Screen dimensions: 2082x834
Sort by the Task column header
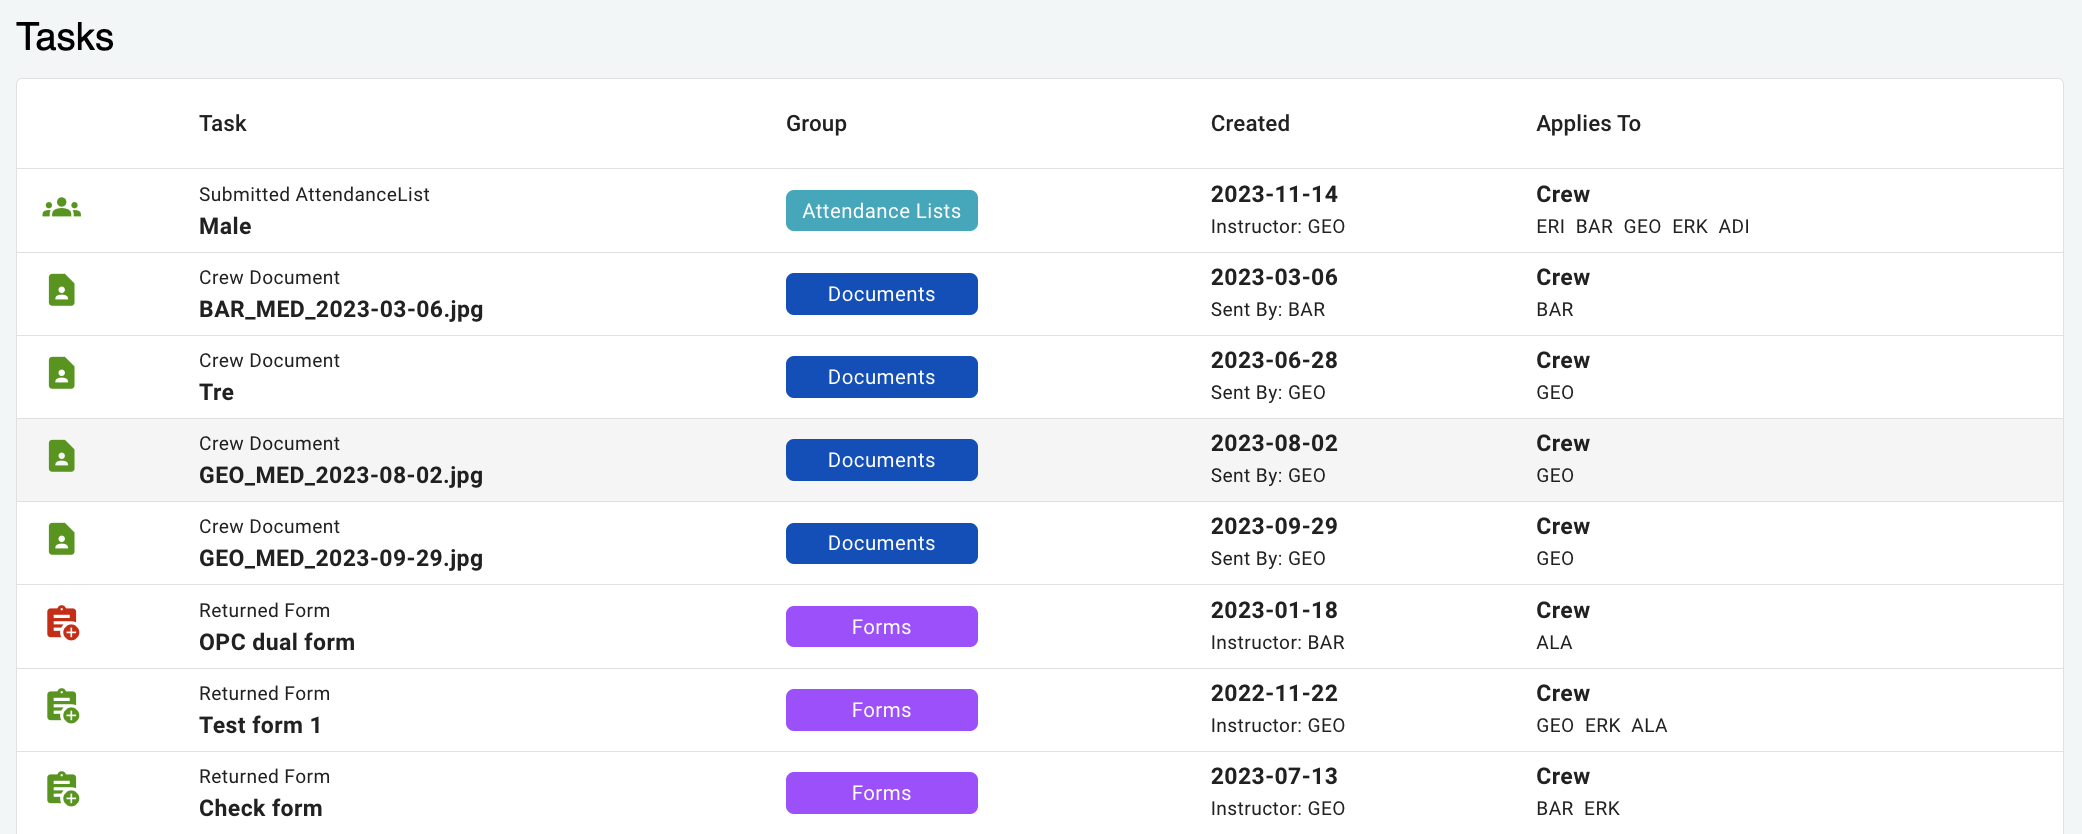(x=222, y=123)
